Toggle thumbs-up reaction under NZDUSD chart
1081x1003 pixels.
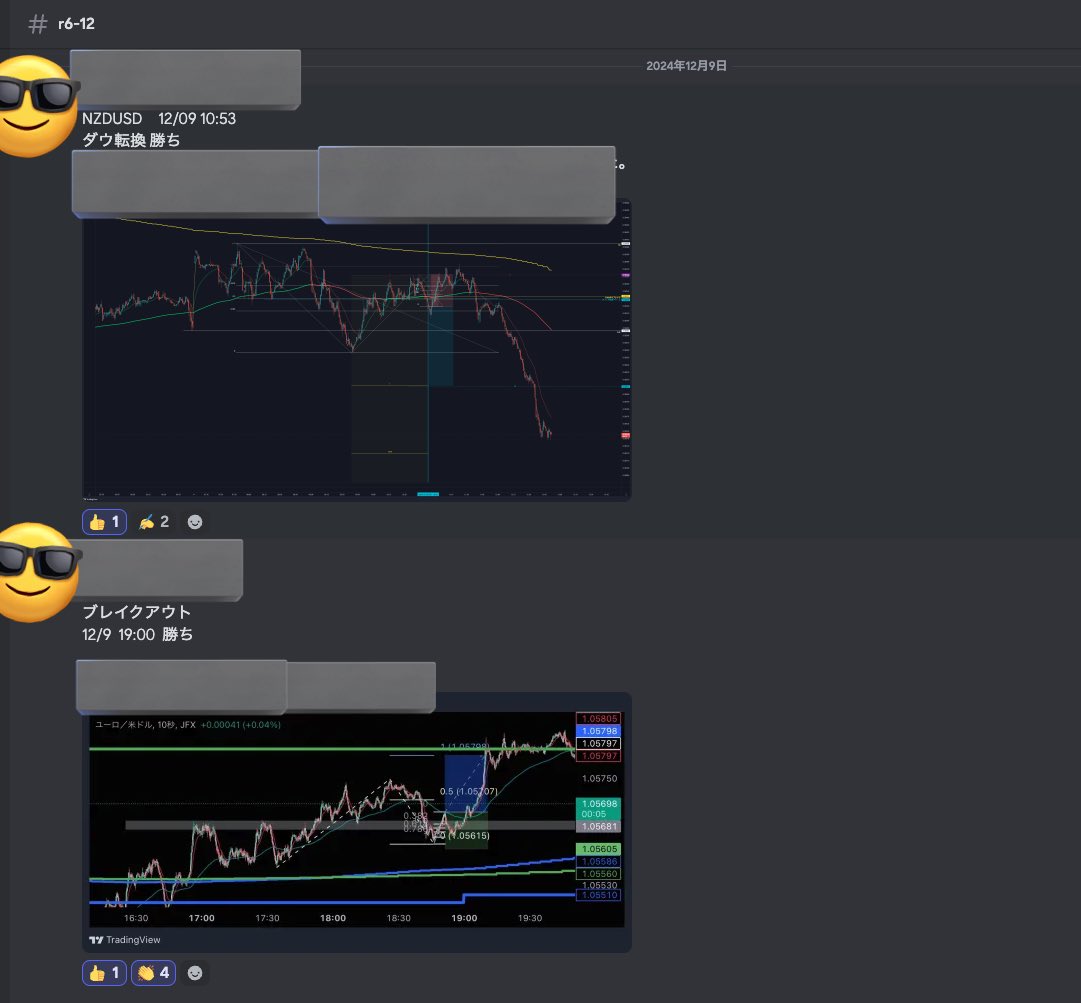[104, 521]
